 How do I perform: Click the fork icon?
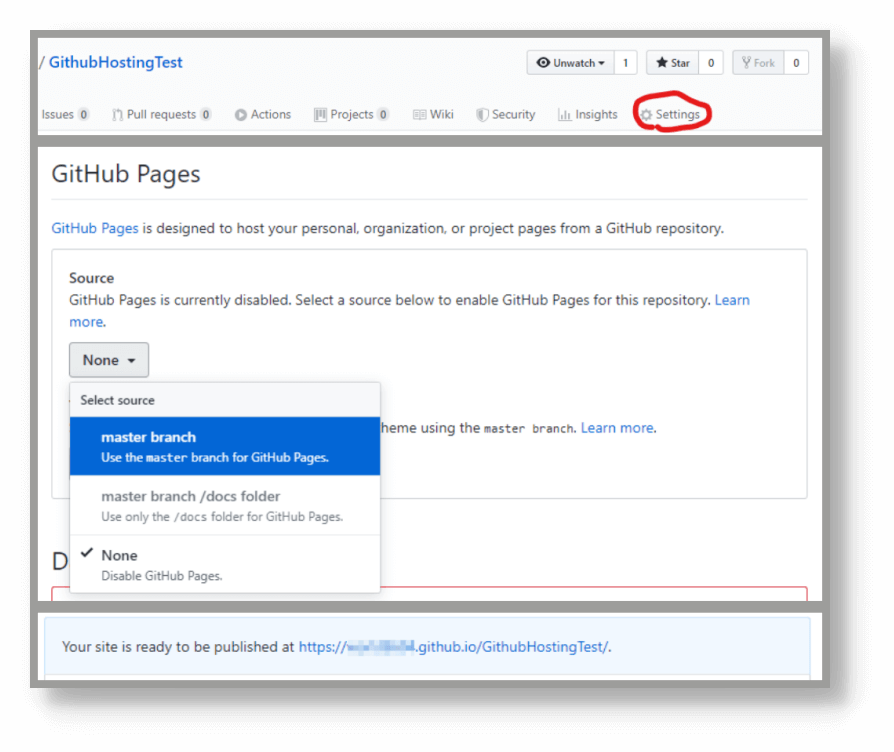pos(746,63)
